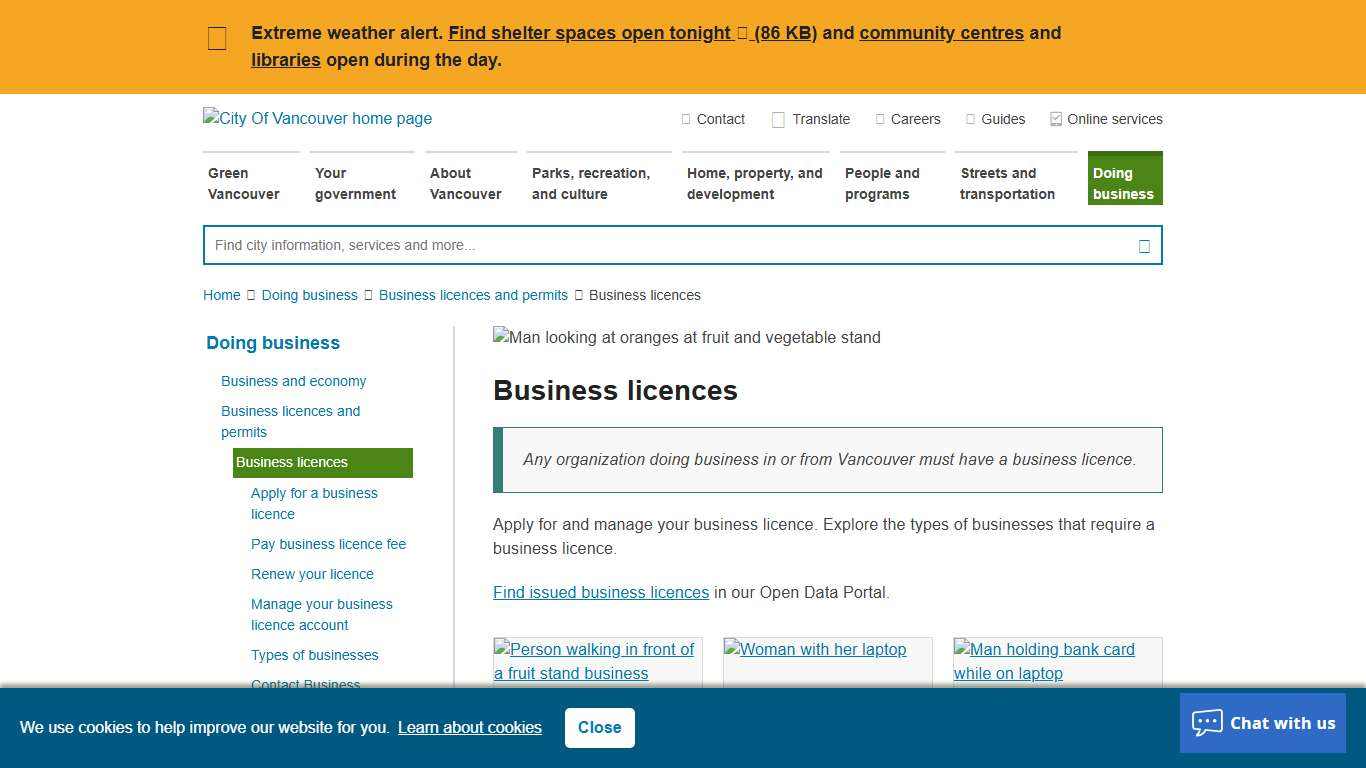Click the search magnifier icon
Viewport: 1366px width, 768px height.
1143,245
